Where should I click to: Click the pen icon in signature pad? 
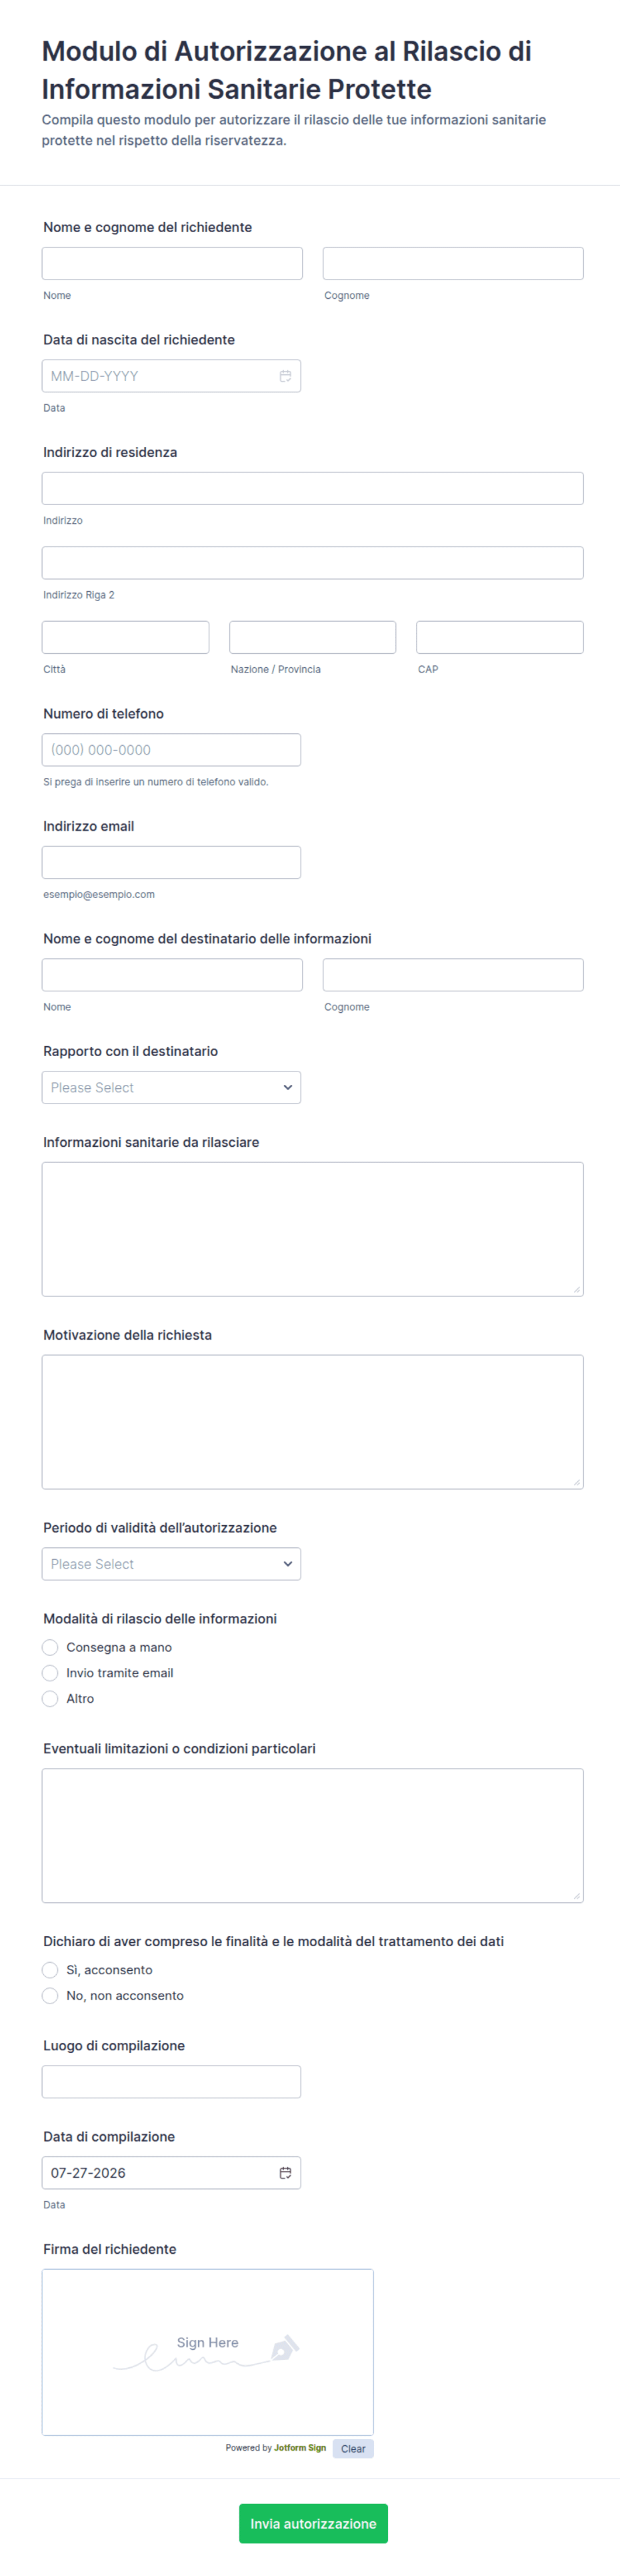point(284,2347)
